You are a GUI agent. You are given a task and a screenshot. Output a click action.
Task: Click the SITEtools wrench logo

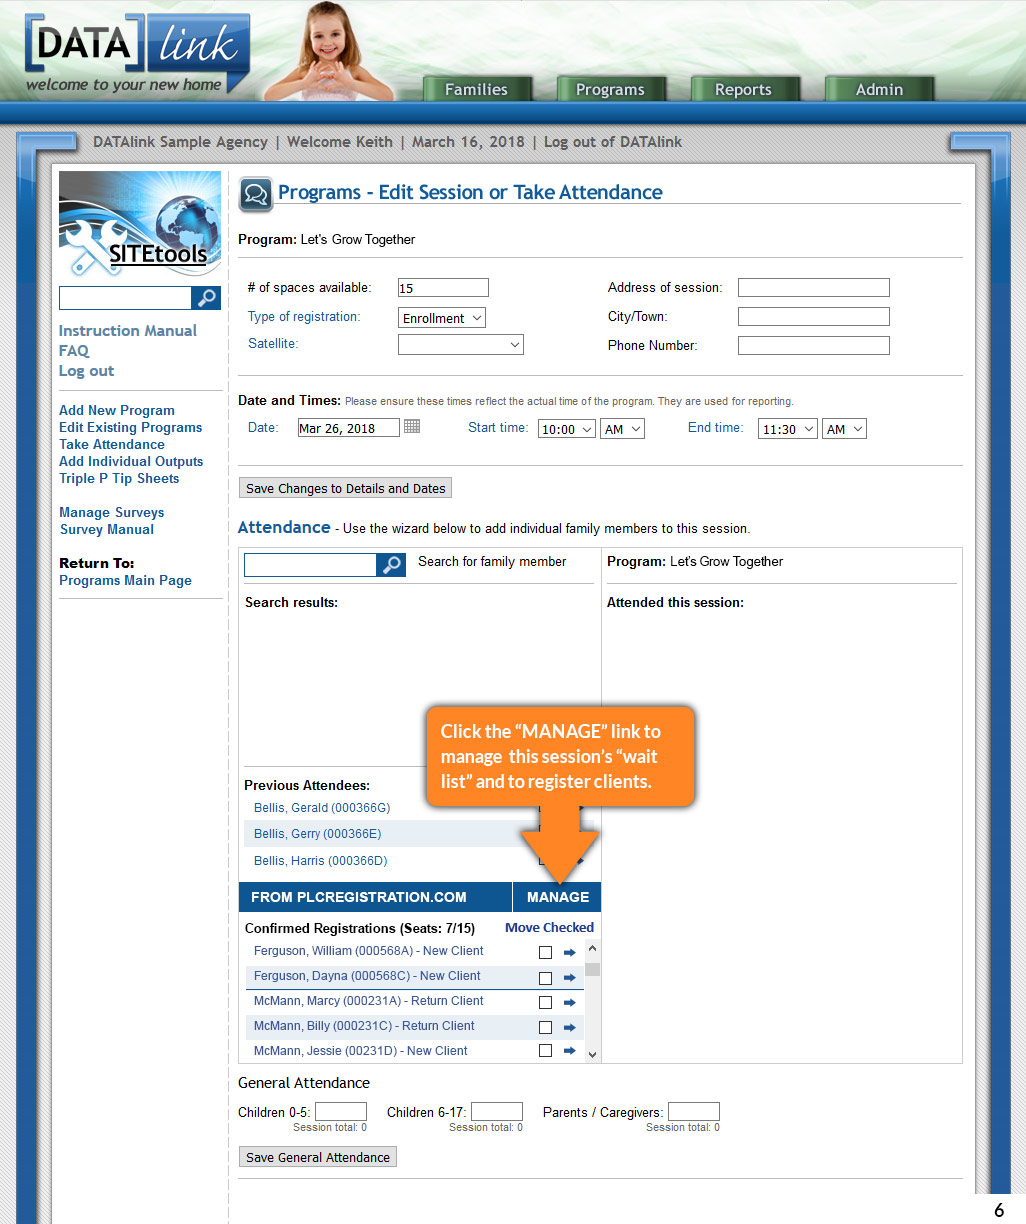tap(139, 225)
